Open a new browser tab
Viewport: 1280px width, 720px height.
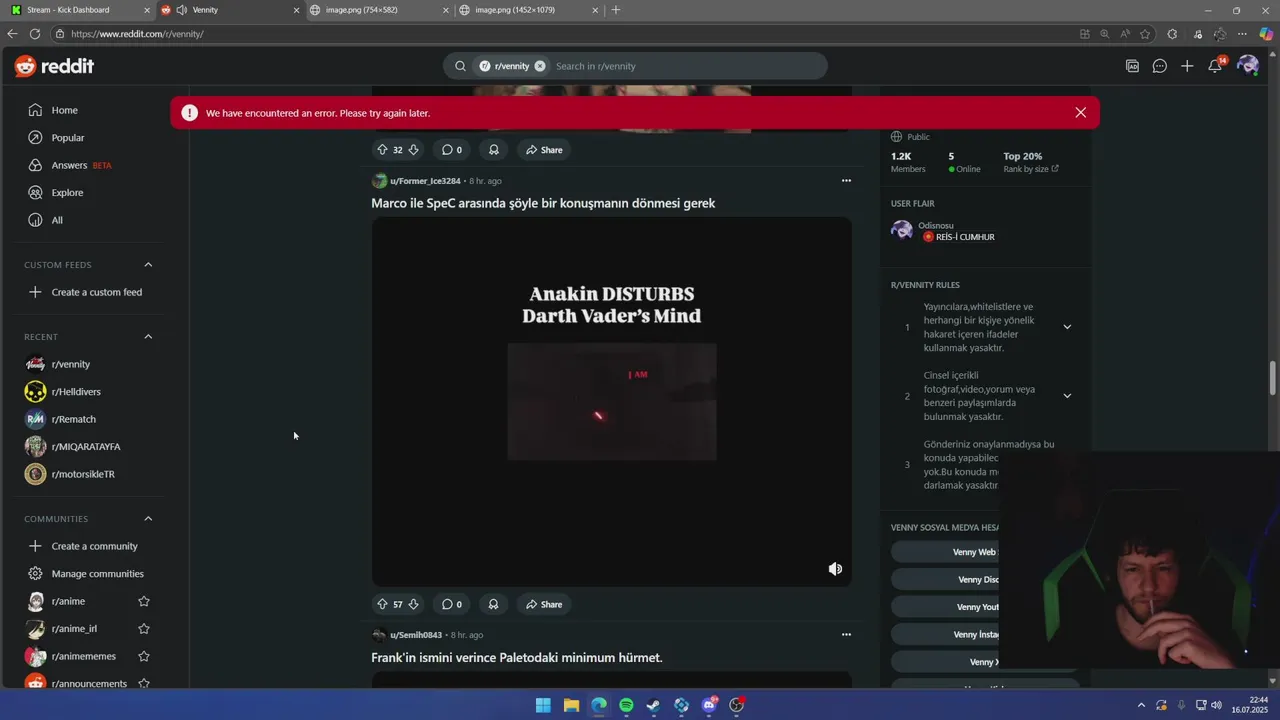[x=615, y=10]
